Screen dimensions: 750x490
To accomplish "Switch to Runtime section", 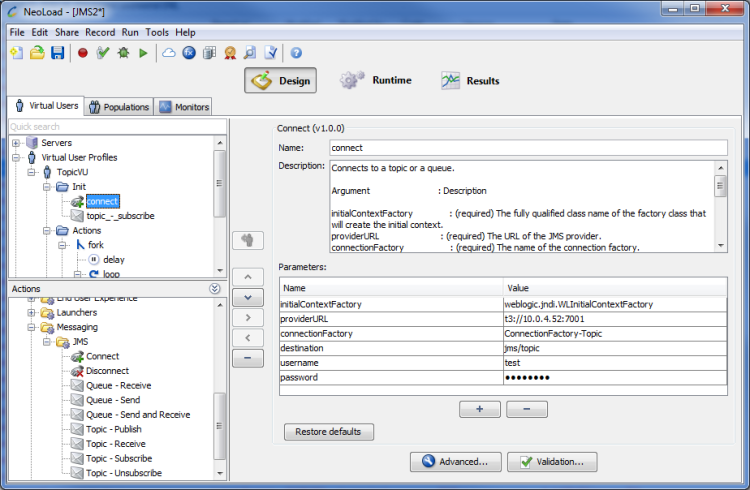I will click(x=376, y=81).
